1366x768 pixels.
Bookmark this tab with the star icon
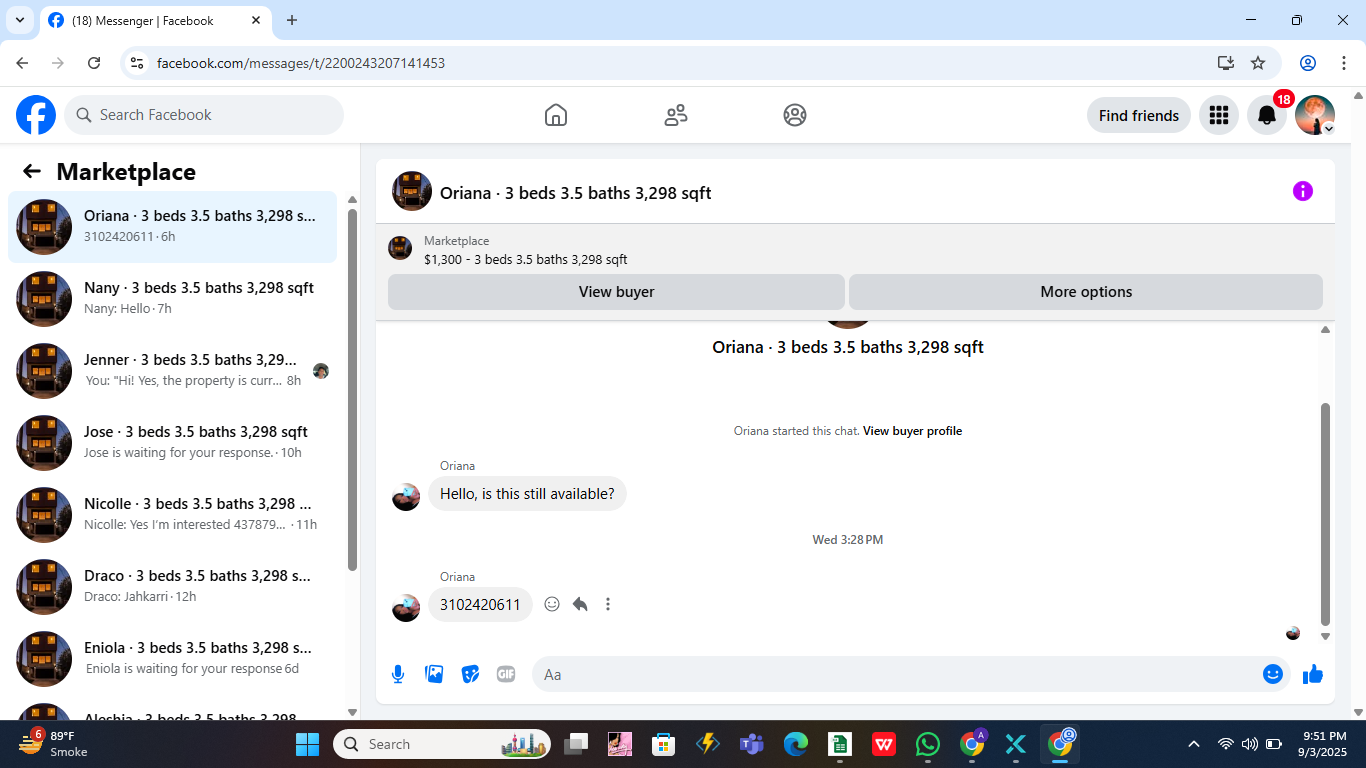[1258, 63]
